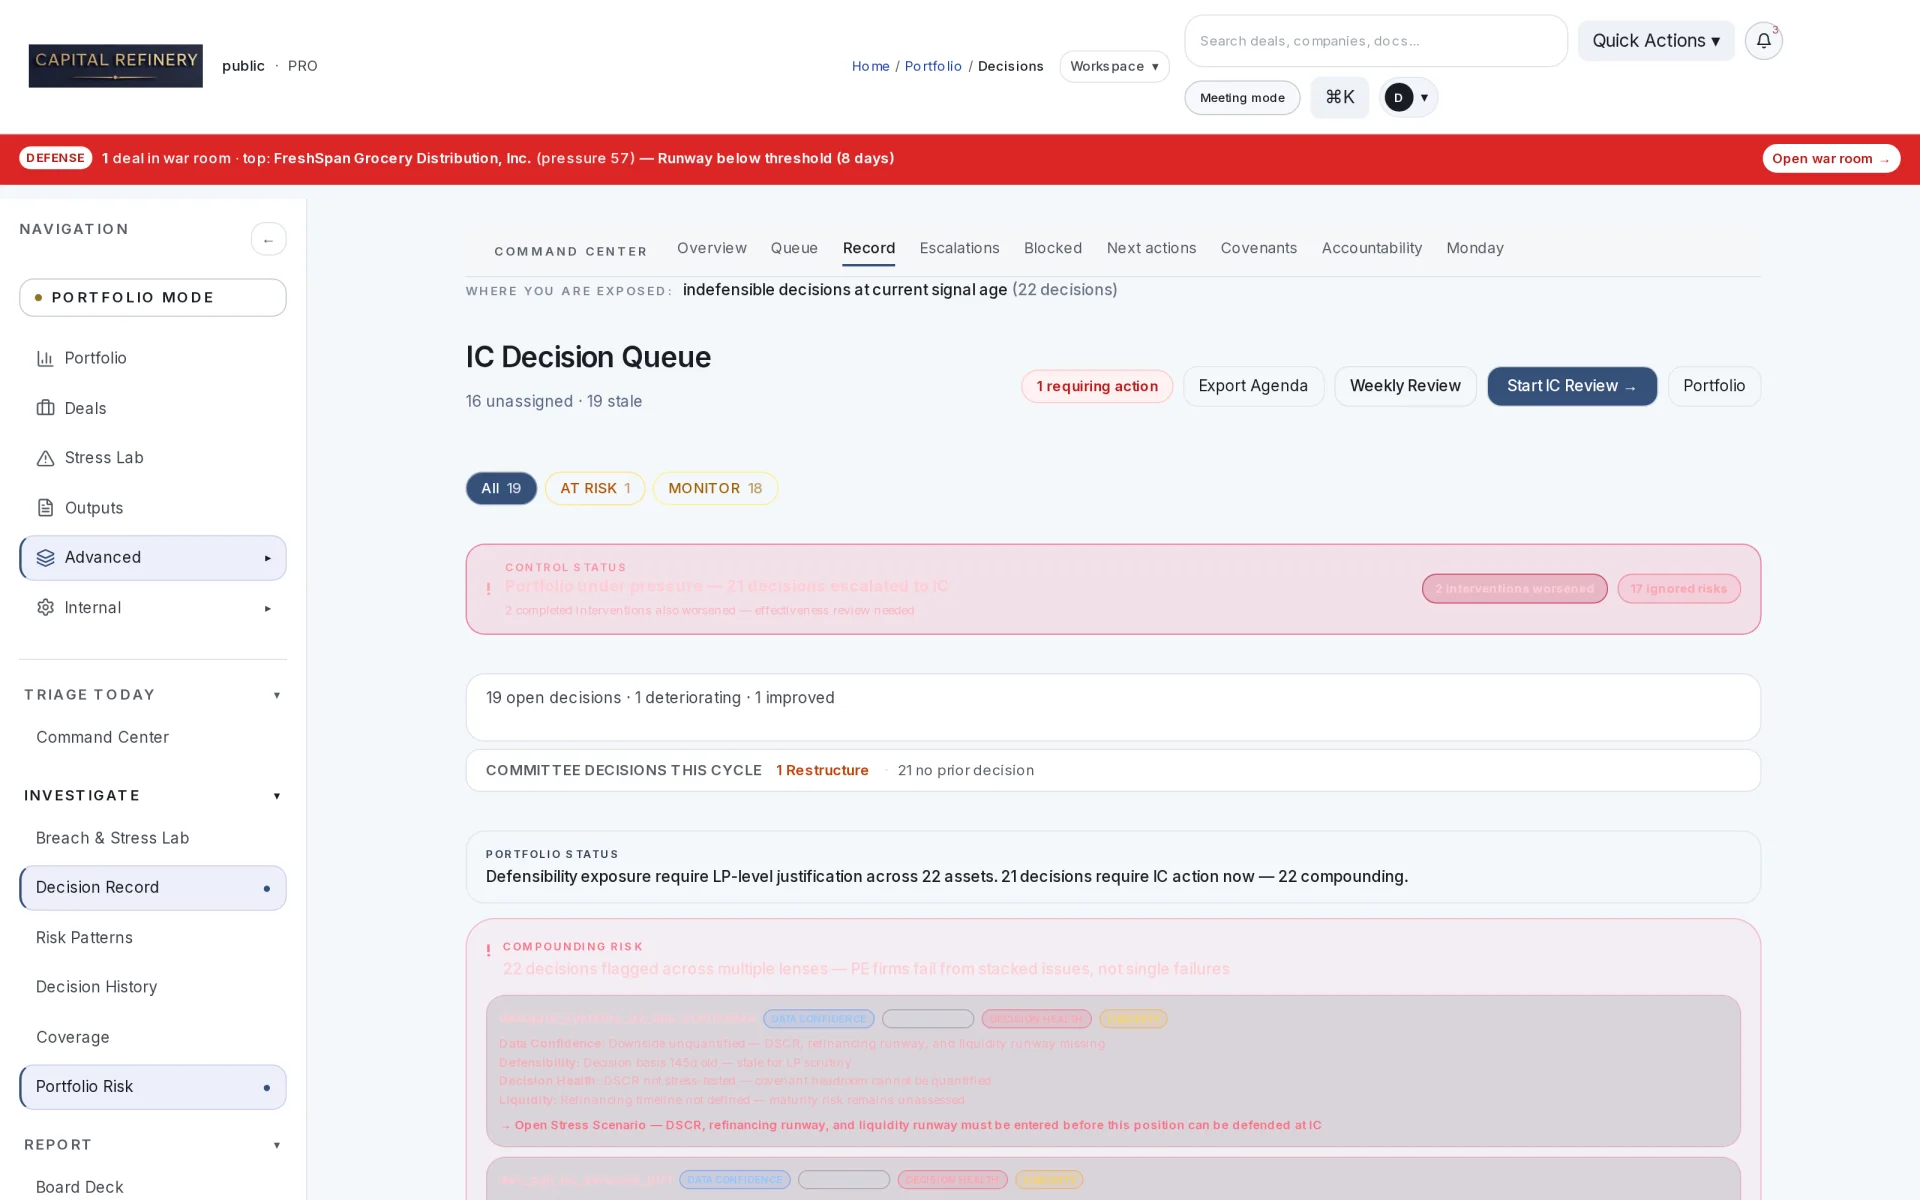1920x1200 pixels.
Task: Open Quick Actions dropdown
Action: pos(1656,41)
